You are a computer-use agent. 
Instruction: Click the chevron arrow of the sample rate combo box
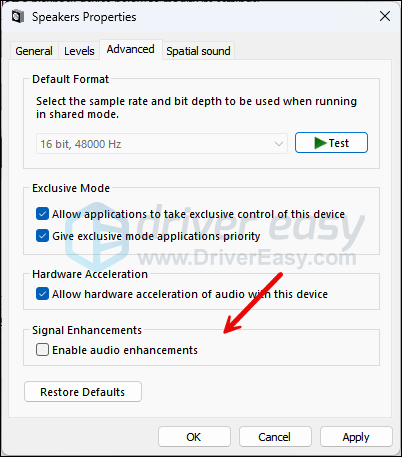(x=279, y=144)
